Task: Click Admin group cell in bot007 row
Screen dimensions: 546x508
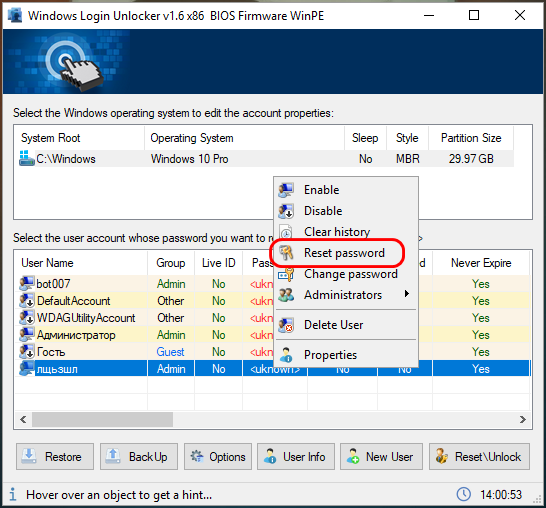Action: point(171,284)
